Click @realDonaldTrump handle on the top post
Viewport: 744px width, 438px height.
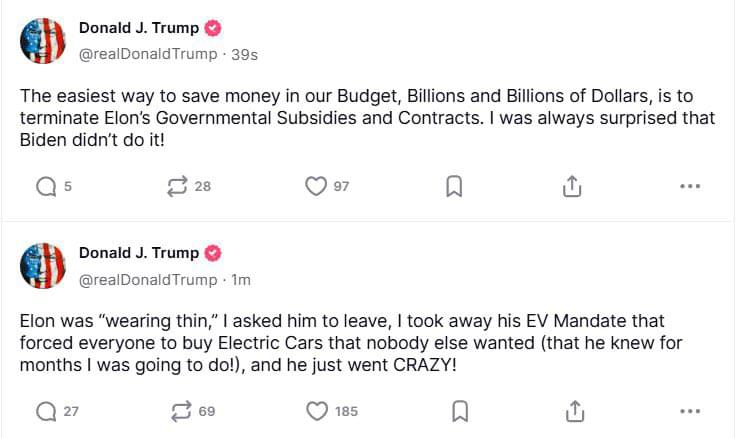[148, 54]
